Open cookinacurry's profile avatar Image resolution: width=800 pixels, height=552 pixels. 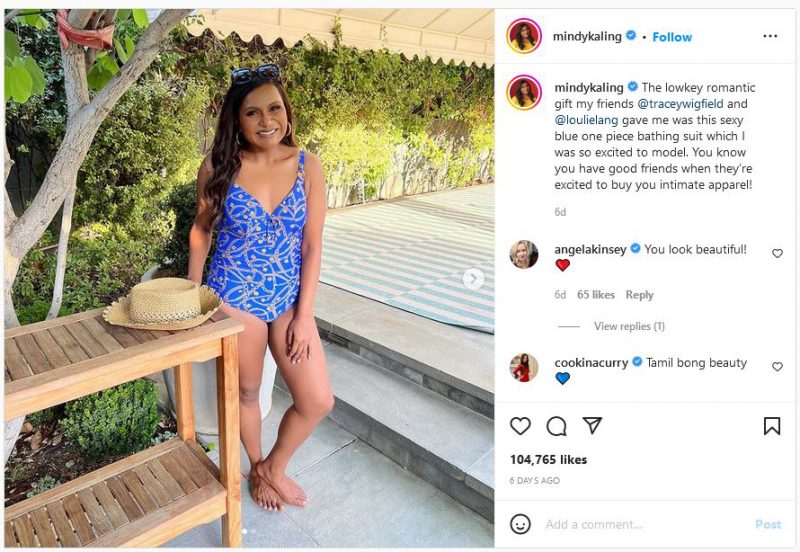click(524, 368)
